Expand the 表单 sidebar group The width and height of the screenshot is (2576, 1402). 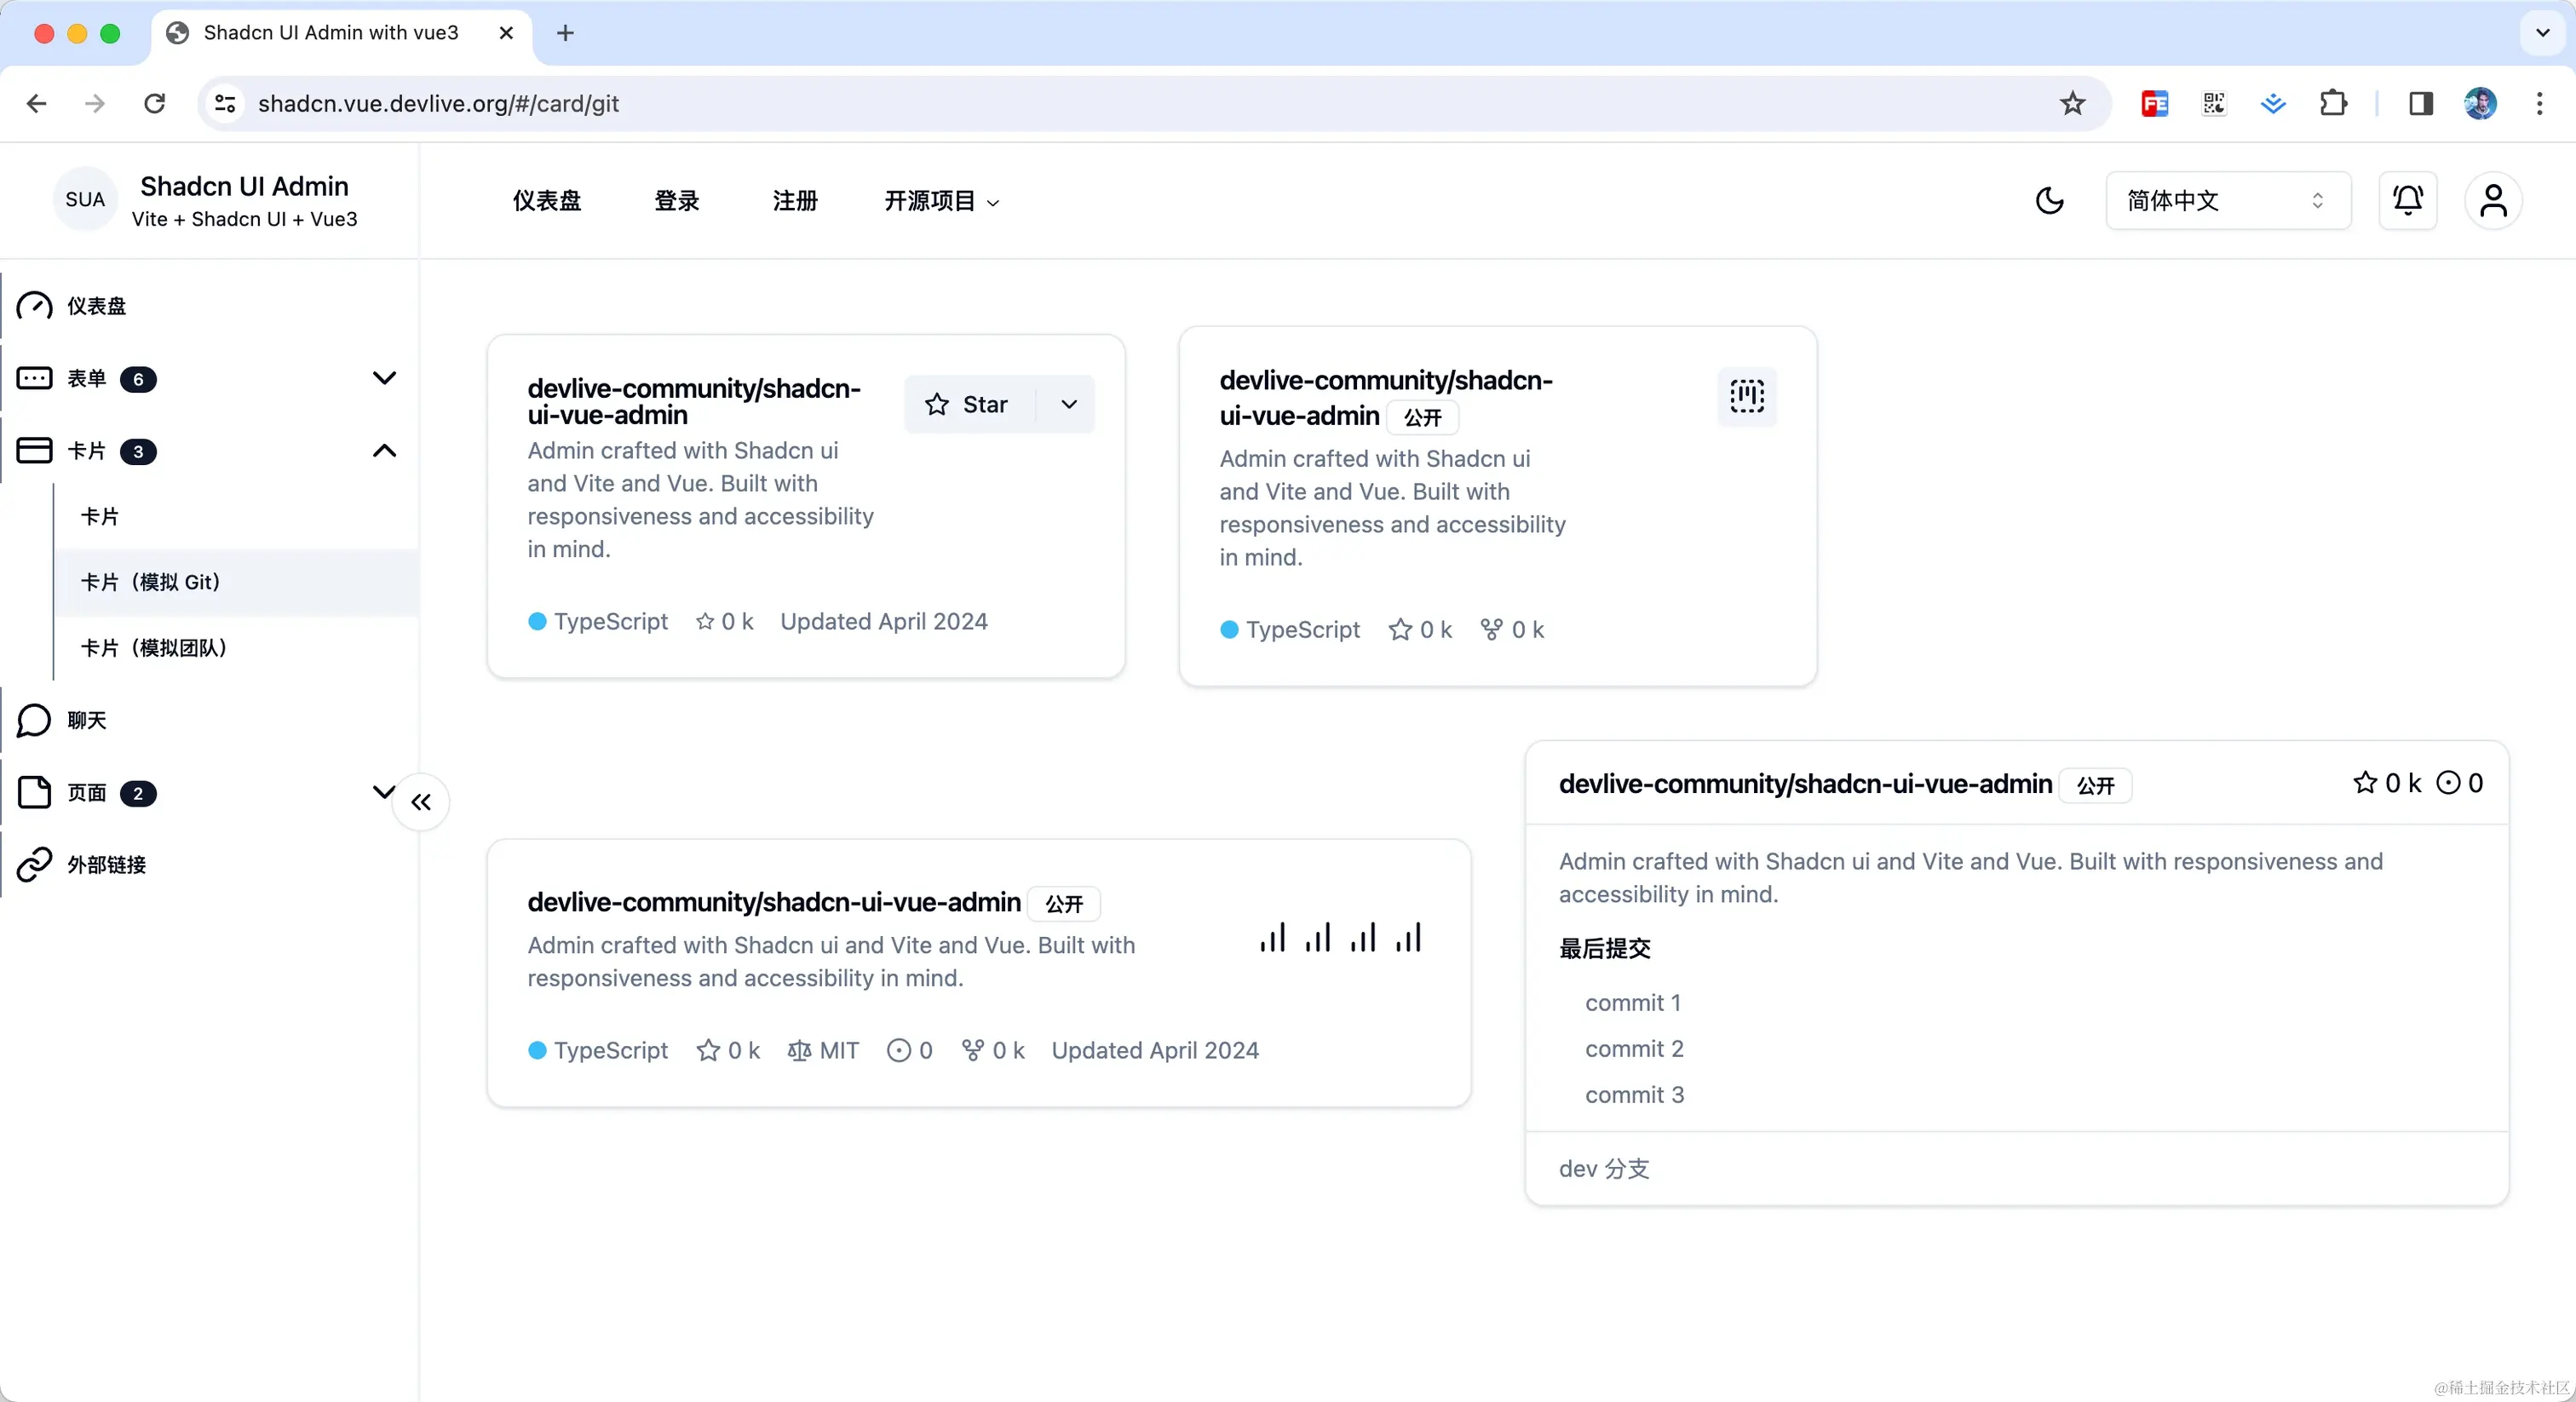pos(384,378)
